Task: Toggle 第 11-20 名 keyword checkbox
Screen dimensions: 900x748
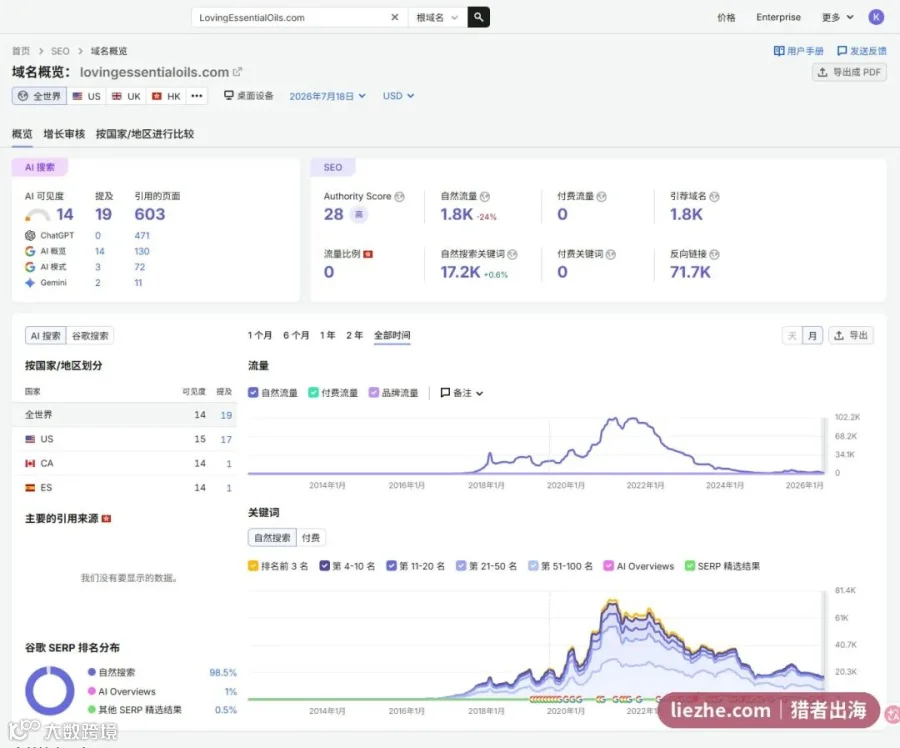Action: [391, 566]
